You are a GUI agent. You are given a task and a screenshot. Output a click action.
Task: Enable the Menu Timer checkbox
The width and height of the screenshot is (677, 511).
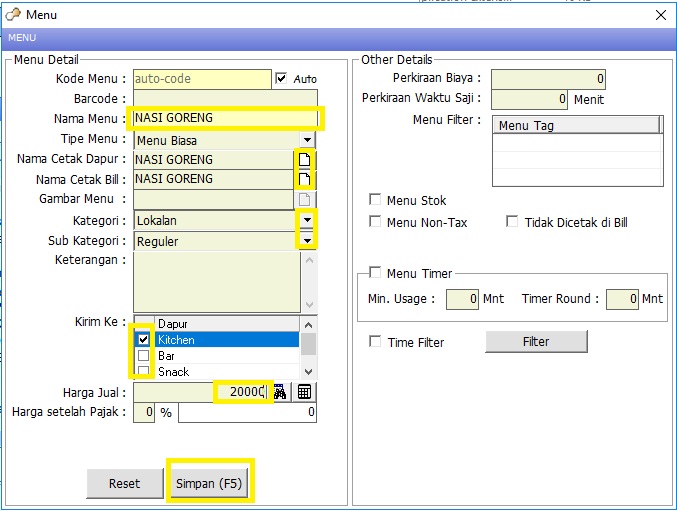pyautogui.click(x=376, y=273)
